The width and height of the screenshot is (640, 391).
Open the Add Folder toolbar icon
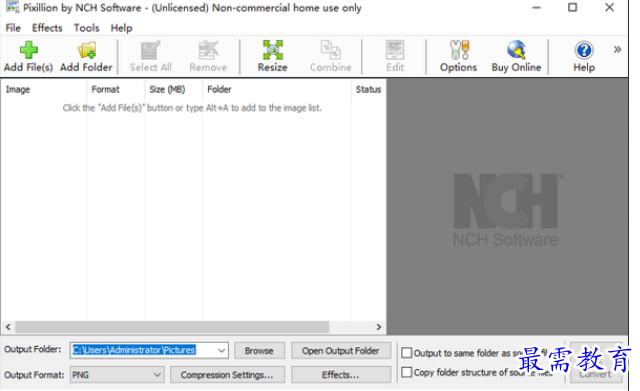point(87,50)
